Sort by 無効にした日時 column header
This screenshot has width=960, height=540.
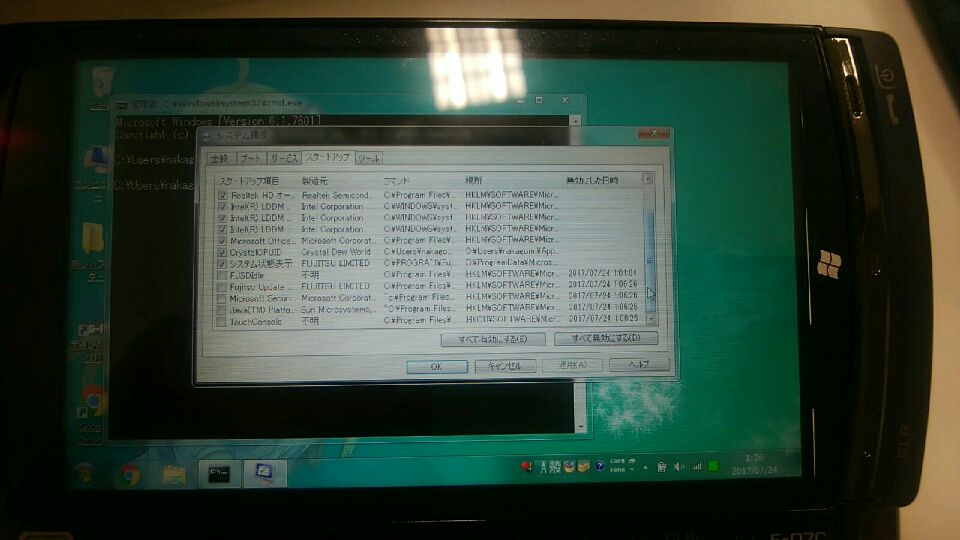pyautogui.click(x=591, y=180)
